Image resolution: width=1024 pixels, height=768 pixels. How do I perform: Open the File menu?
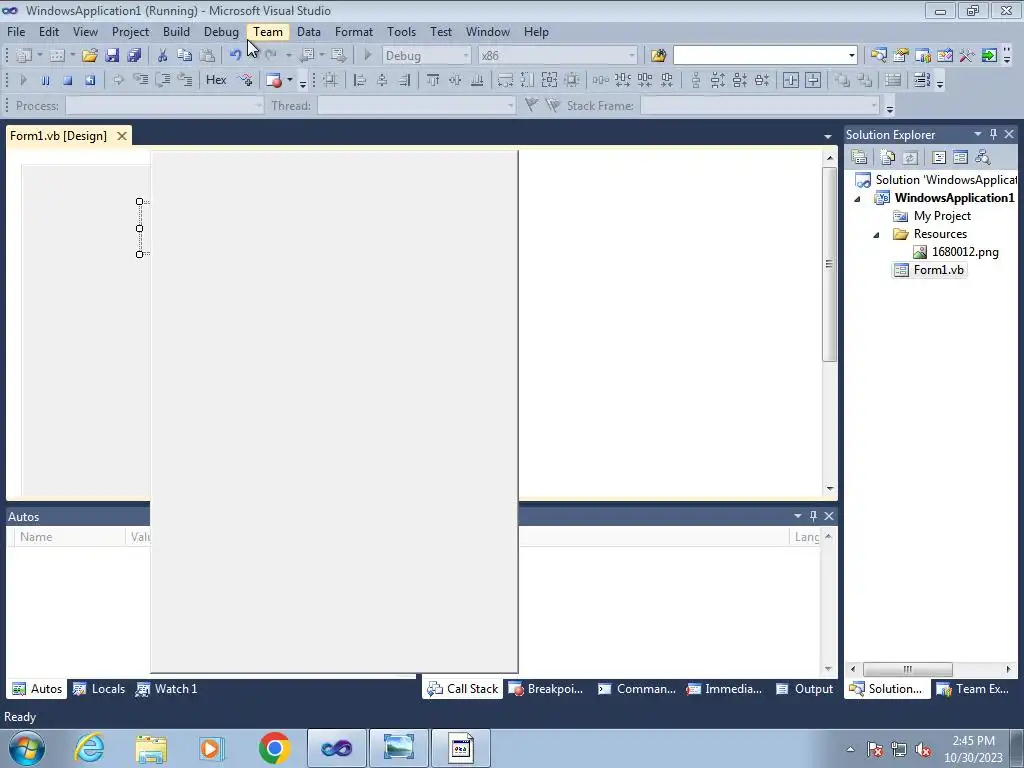pyautogui.click(x=16, y=31)
